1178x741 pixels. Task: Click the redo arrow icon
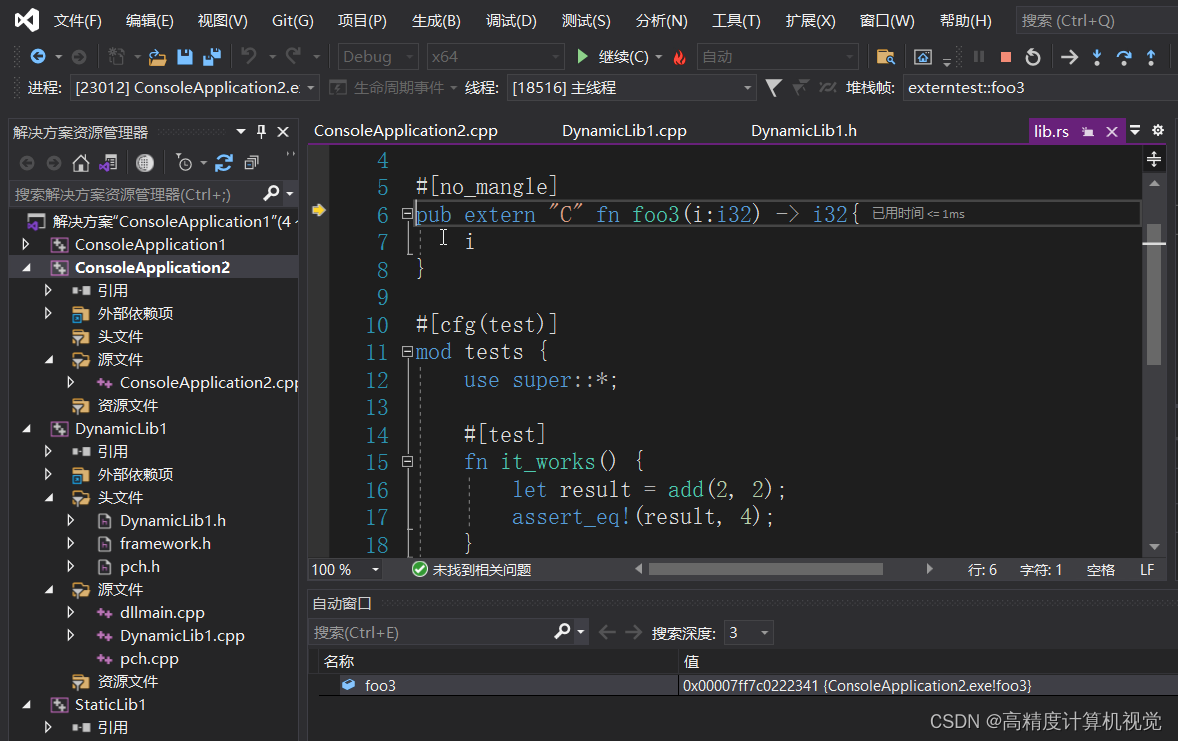click(x=294, y=56)
